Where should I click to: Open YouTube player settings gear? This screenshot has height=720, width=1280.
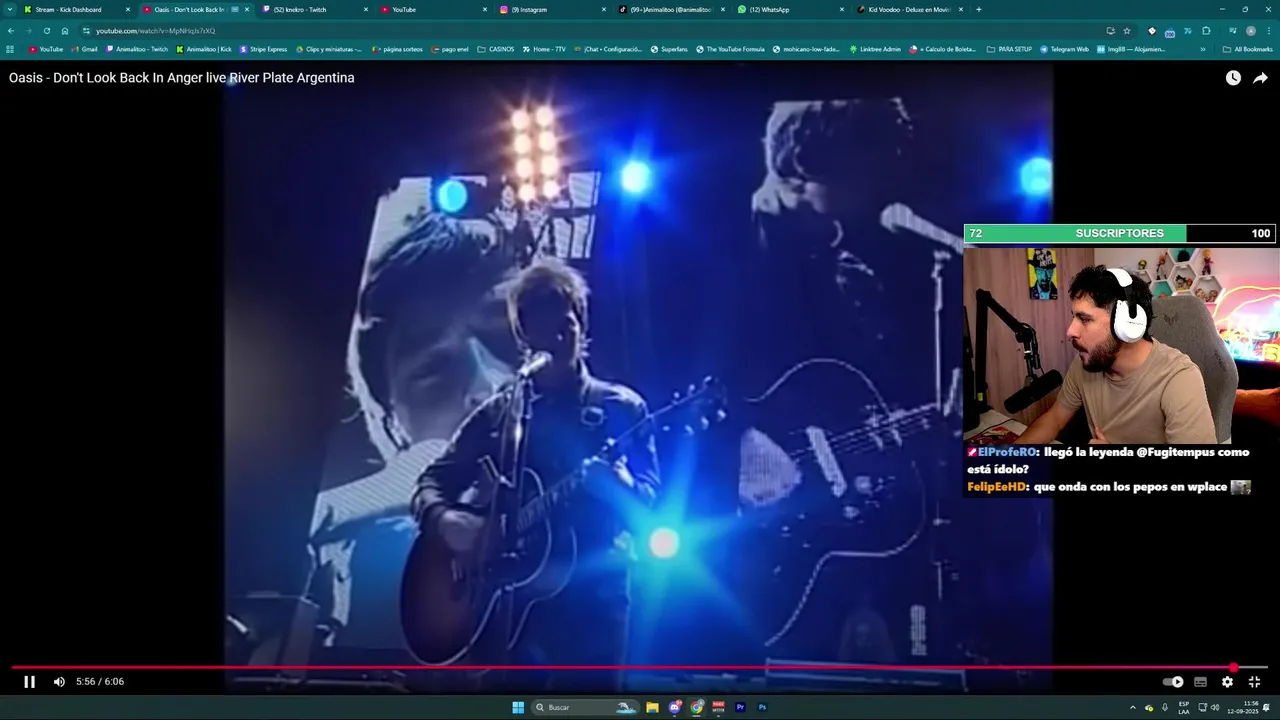click(1227, 682)
